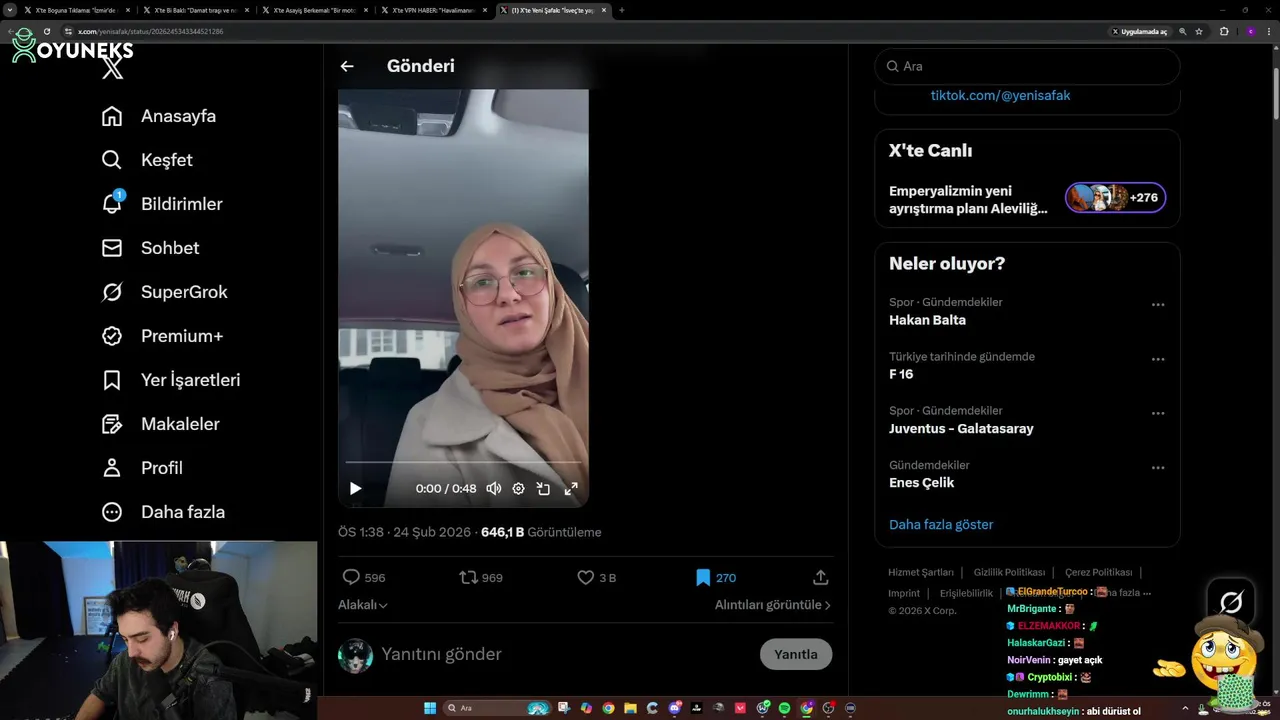Open Gizlilik Politikası footer link
Screen dimensions: 1280x720
coord(1010,572)
